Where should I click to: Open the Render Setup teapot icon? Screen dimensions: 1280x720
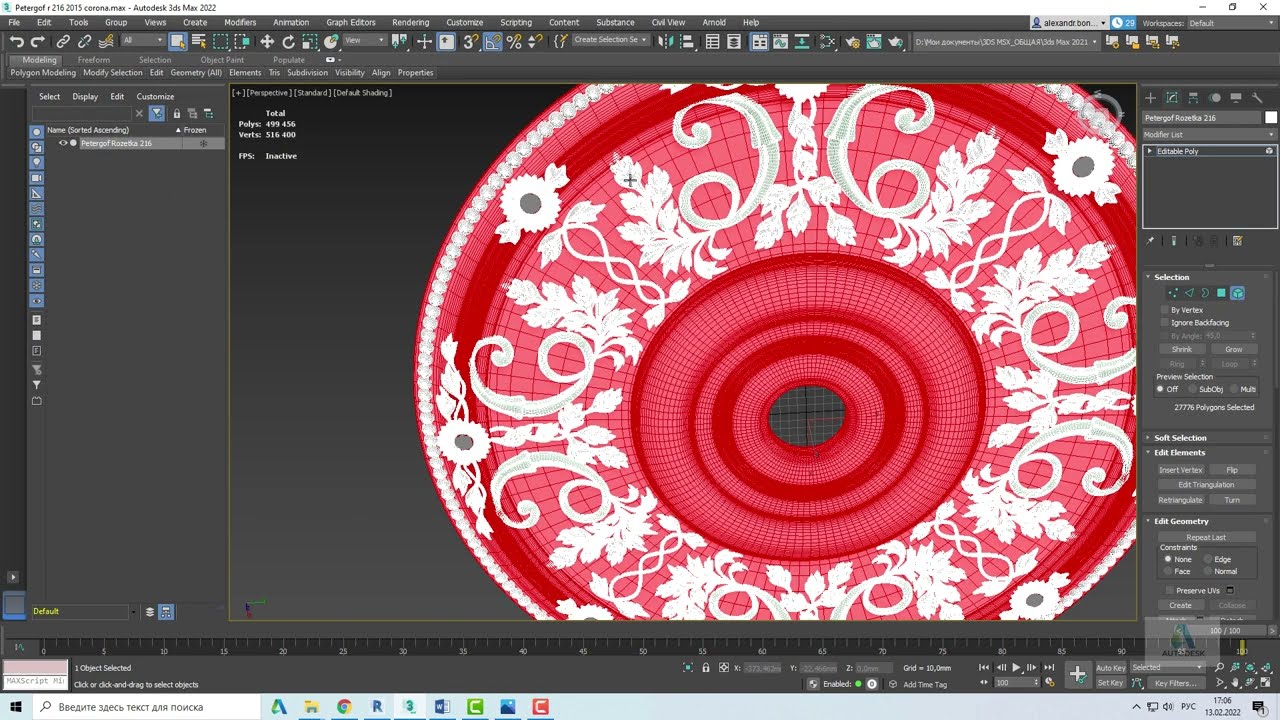coord(852,41)
